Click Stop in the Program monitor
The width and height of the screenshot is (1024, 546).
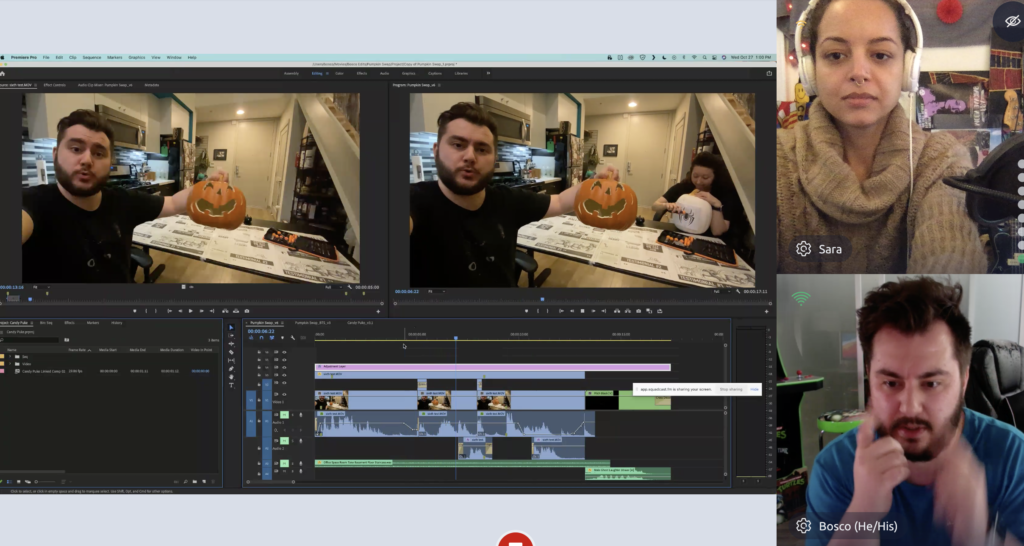(583, 311)
